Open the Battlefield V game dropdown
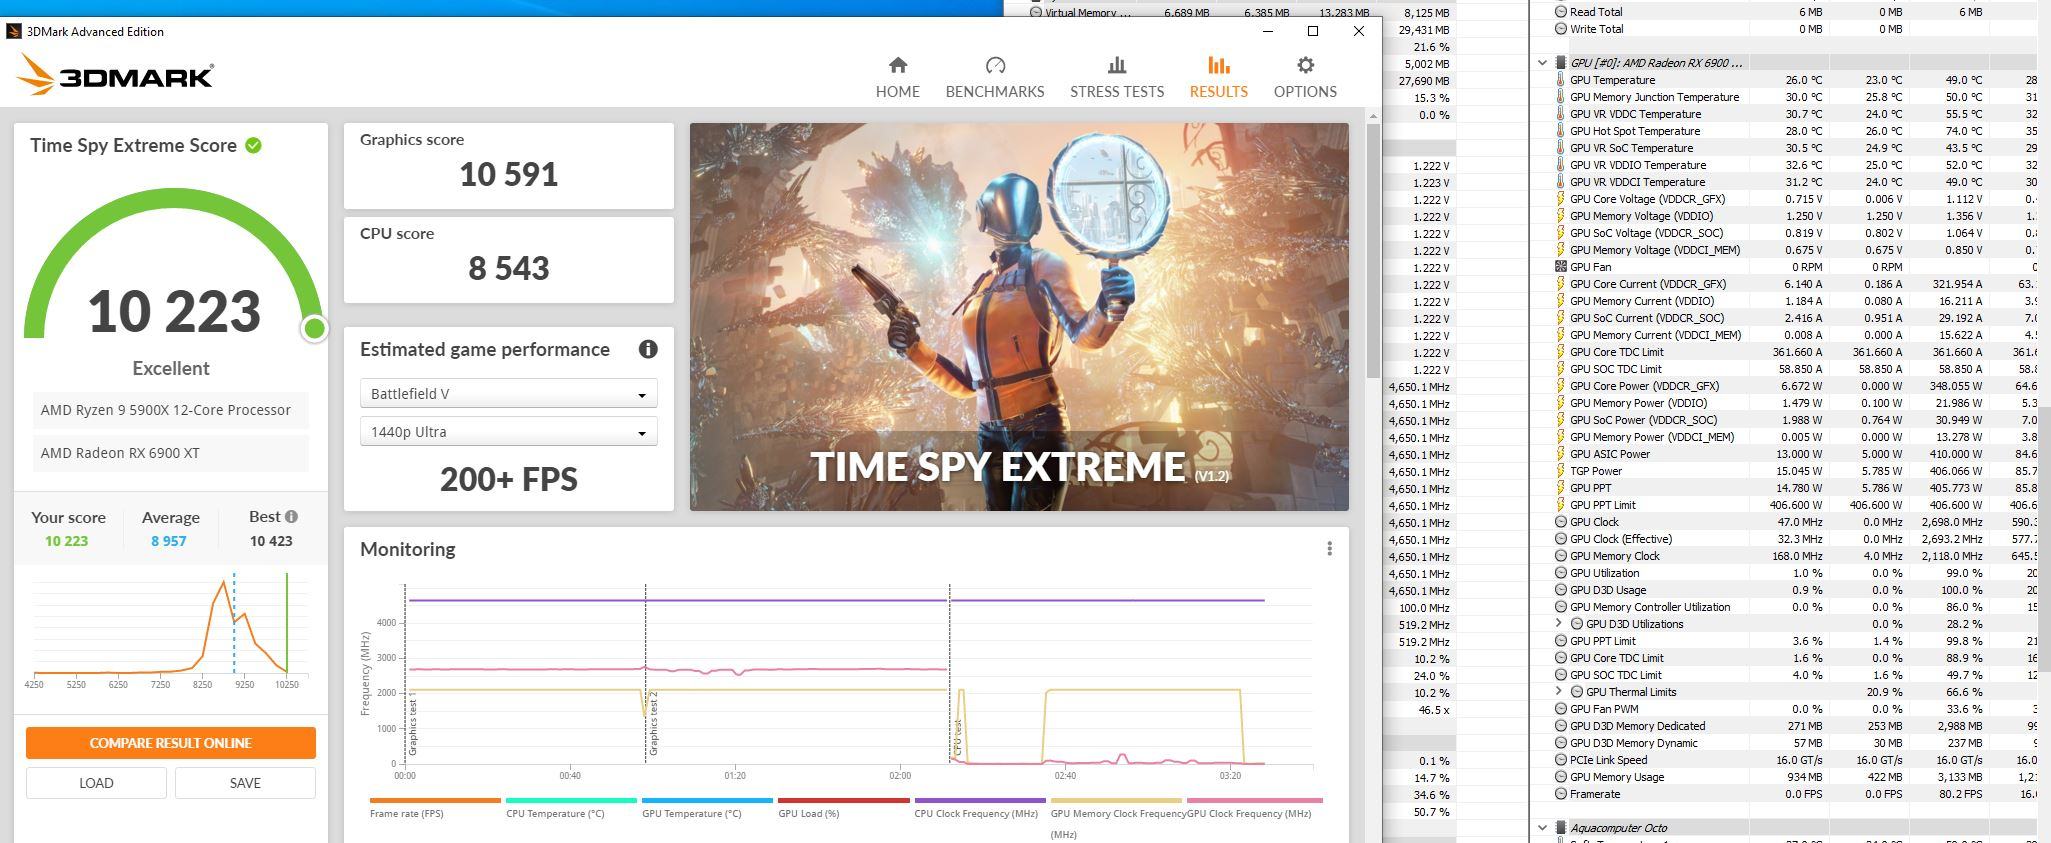Viewport: 2051px width, 843px height. tap(508, 394)
